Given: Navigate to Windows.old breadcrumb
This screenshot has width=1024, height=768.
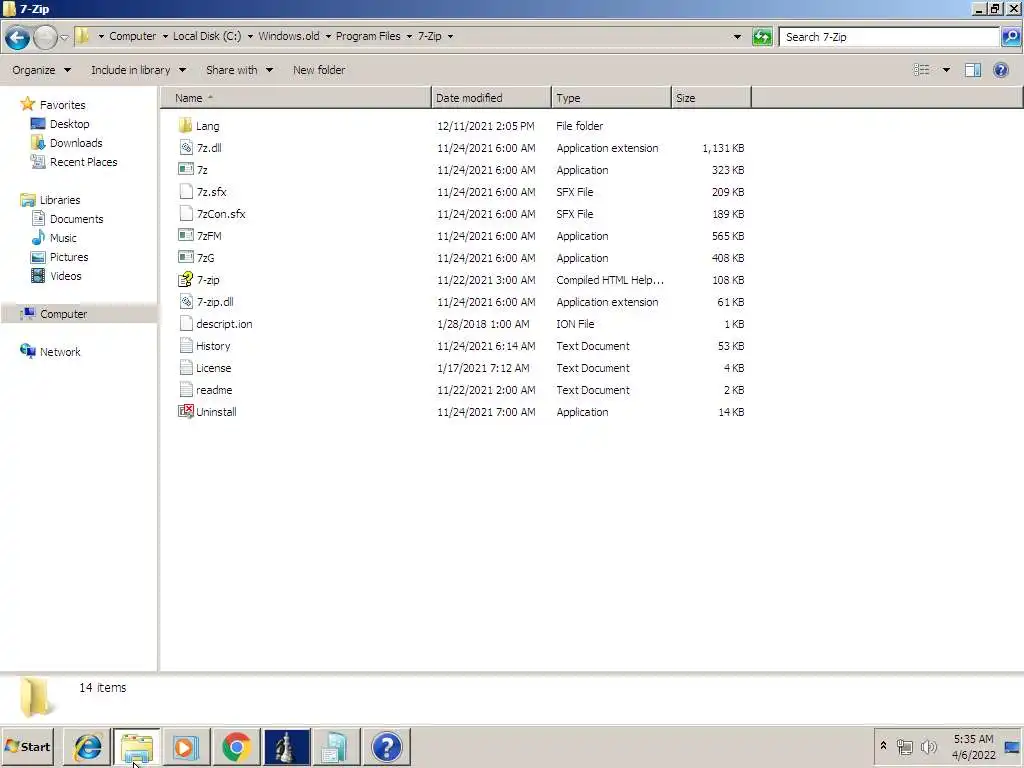Looking at the screenshot, I should [289, 37].
